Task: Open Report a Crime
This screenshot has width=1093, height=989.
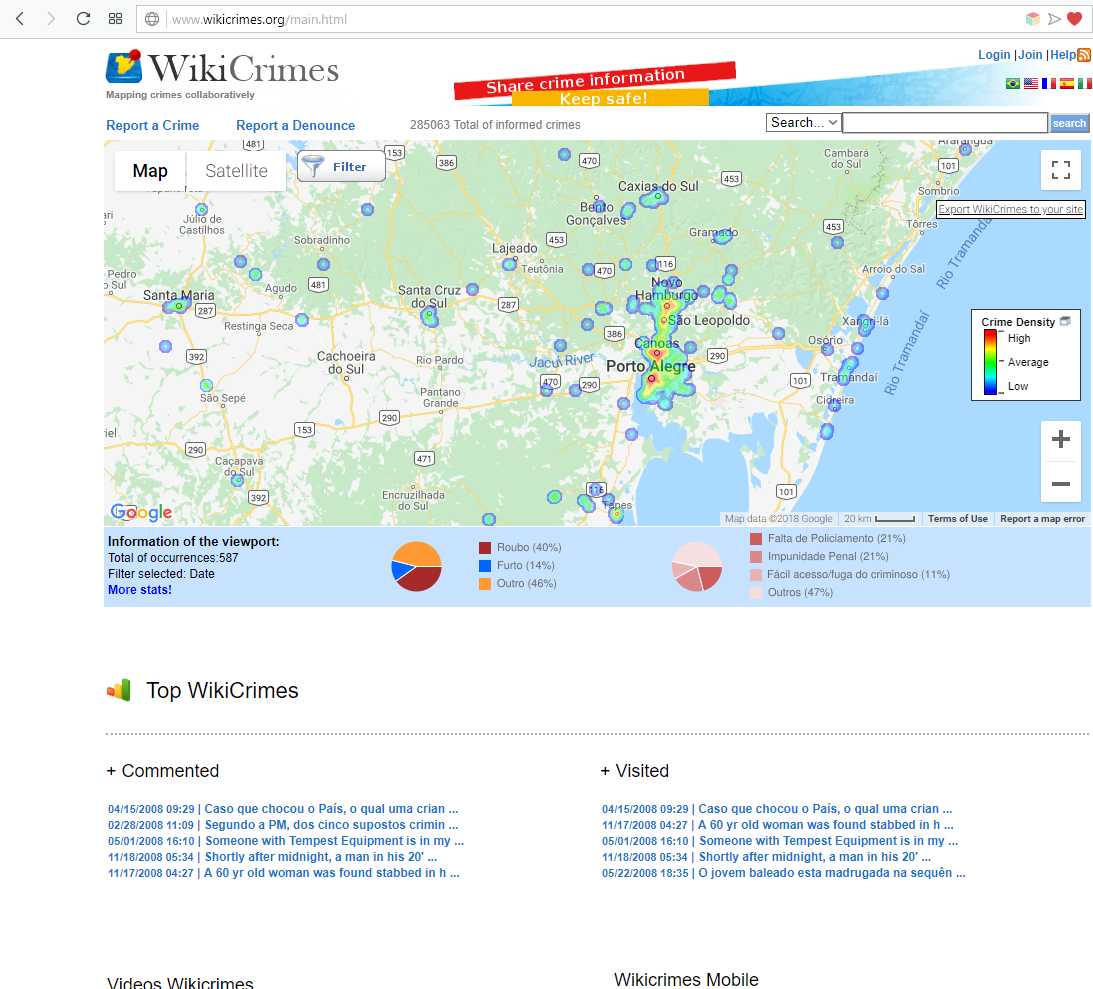Action: tap(153, 125)
